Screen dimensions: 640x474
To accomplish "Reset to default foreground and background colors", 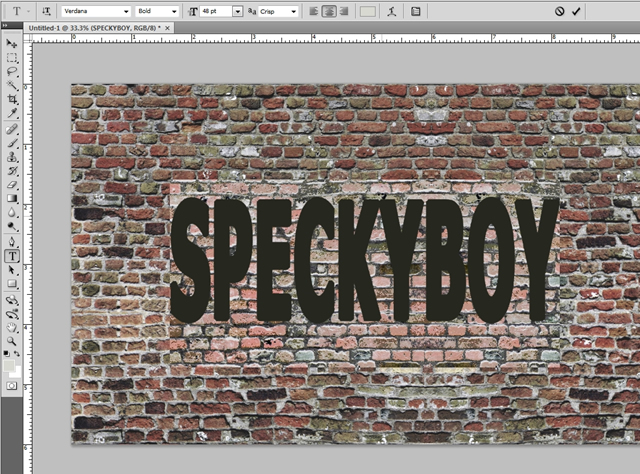I will (x=7, y=353).
